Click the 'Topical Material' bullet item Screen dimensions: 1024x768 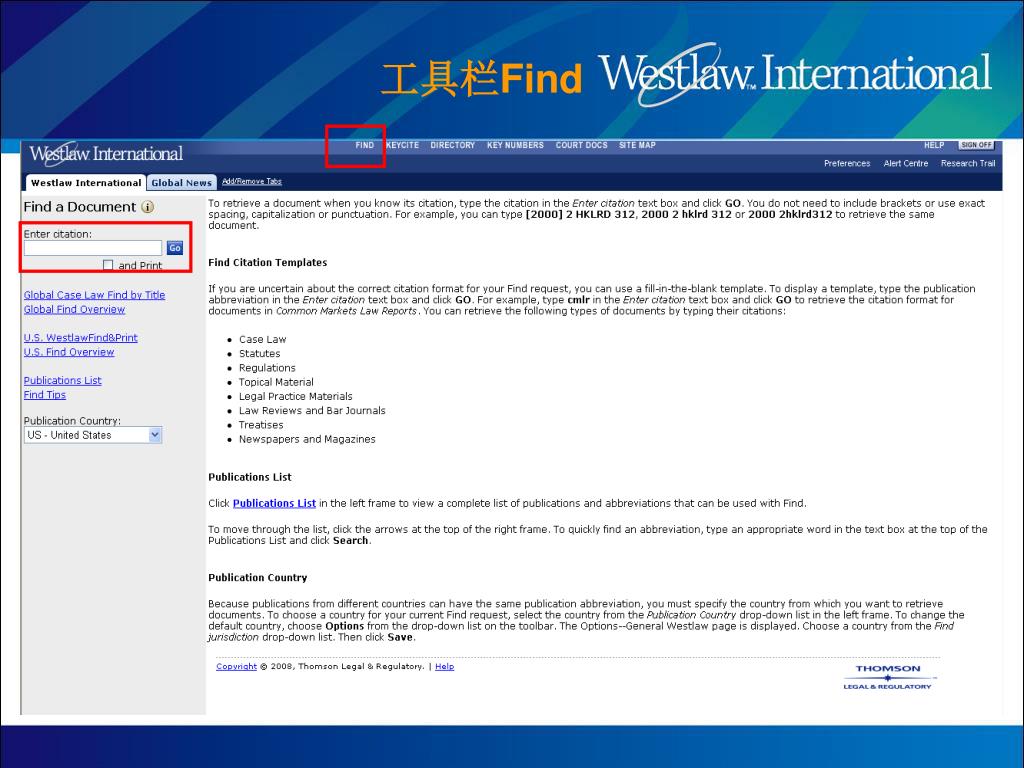click(276, 382)
